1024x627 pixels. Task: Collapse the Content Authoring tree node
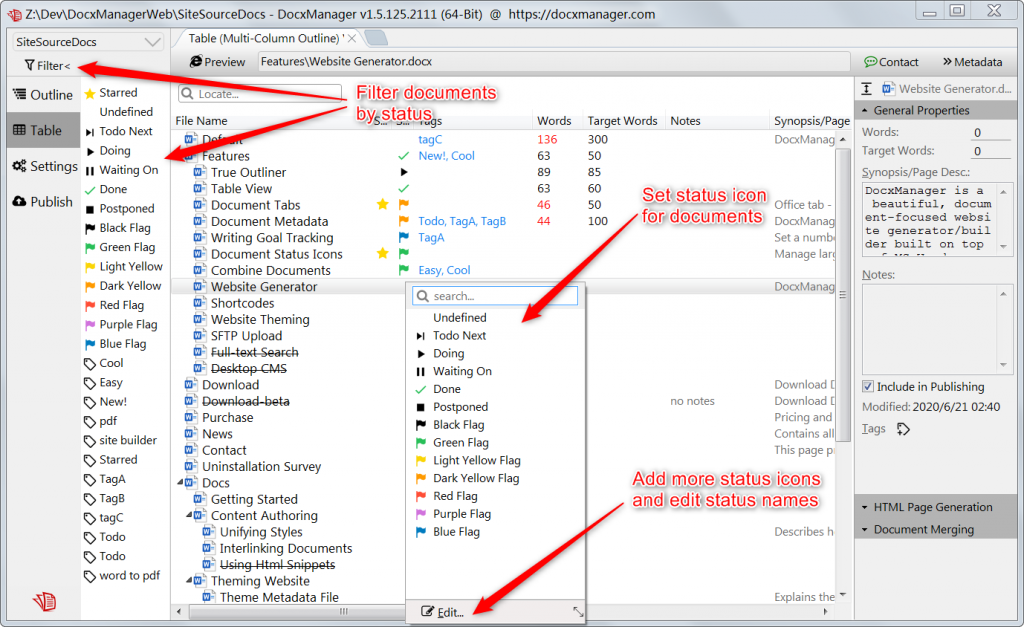189,515
